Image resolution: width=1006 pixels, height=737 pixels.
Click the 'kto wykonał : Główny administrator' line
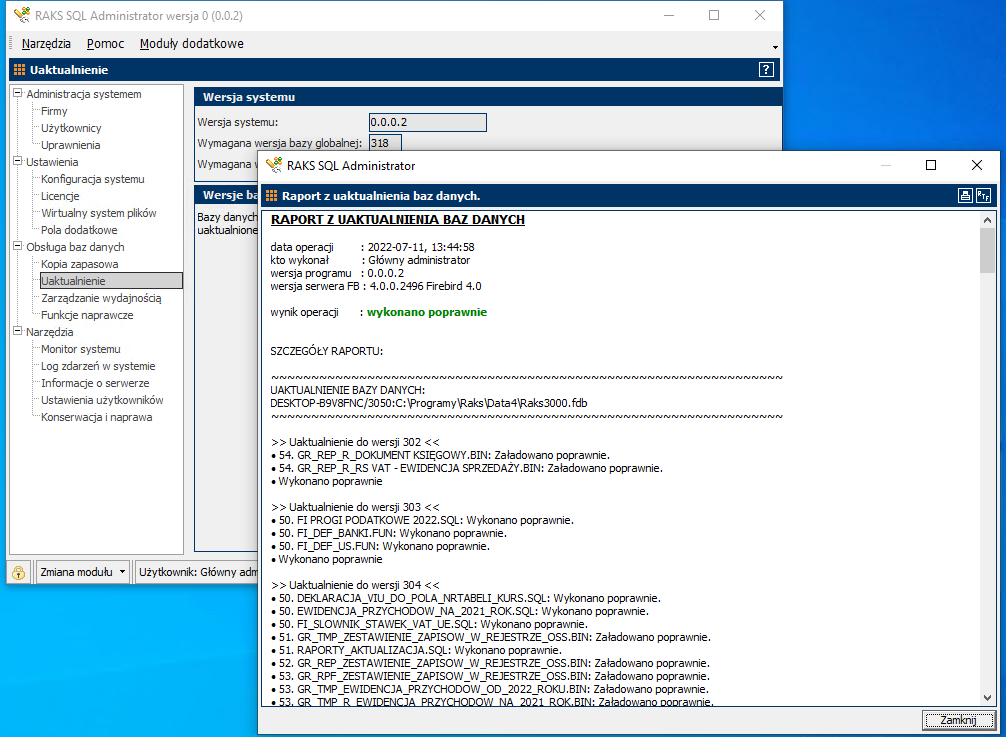(370, 260)
